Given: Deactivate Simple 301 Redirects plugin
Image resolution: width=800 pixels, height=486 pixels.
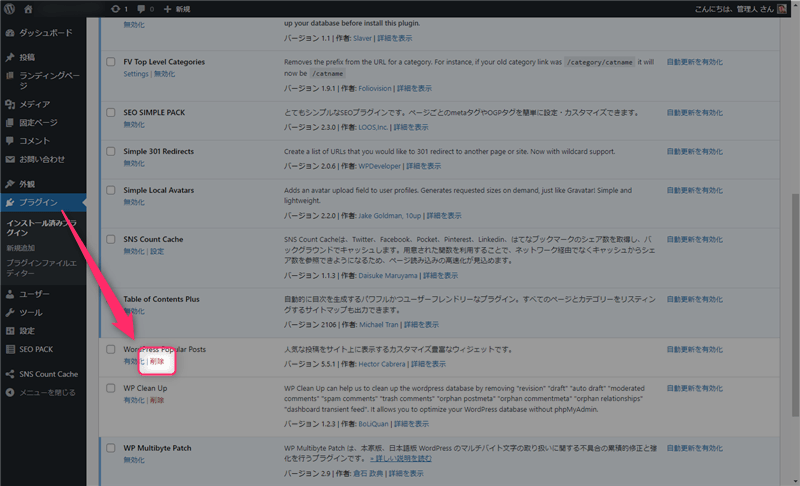Looking at the screenshot, I should point(134,164).
